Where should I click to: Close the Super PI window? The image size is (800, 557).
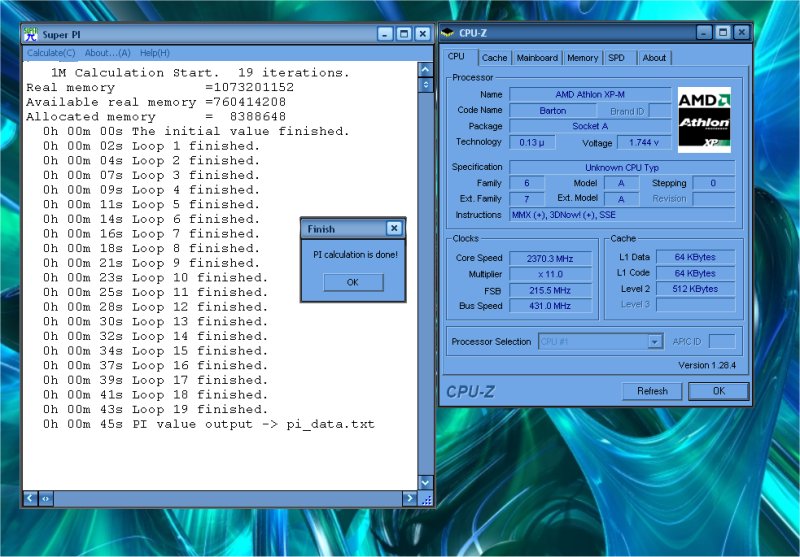point(422,34)
